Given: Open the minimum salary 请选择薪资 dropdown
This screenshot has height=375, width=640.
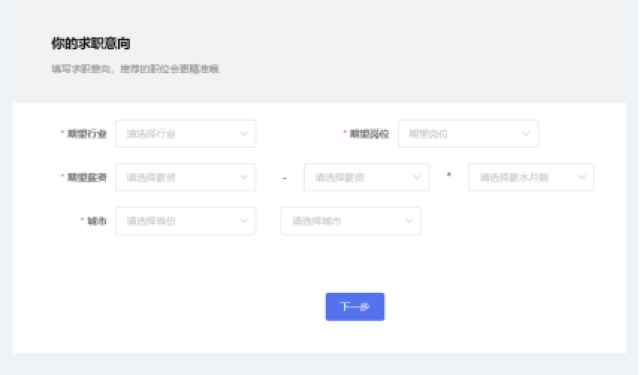Looking at the screenshot, I should pos(185,177).
